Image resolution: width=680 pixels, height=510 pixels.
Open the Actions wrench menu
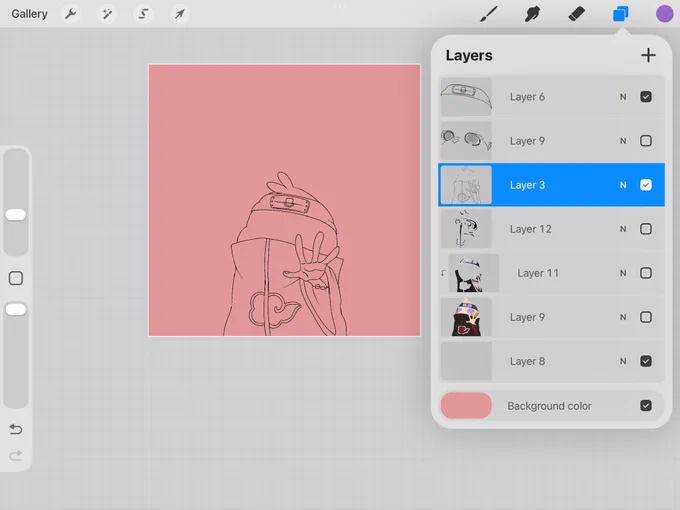click(x=71, y=14)
